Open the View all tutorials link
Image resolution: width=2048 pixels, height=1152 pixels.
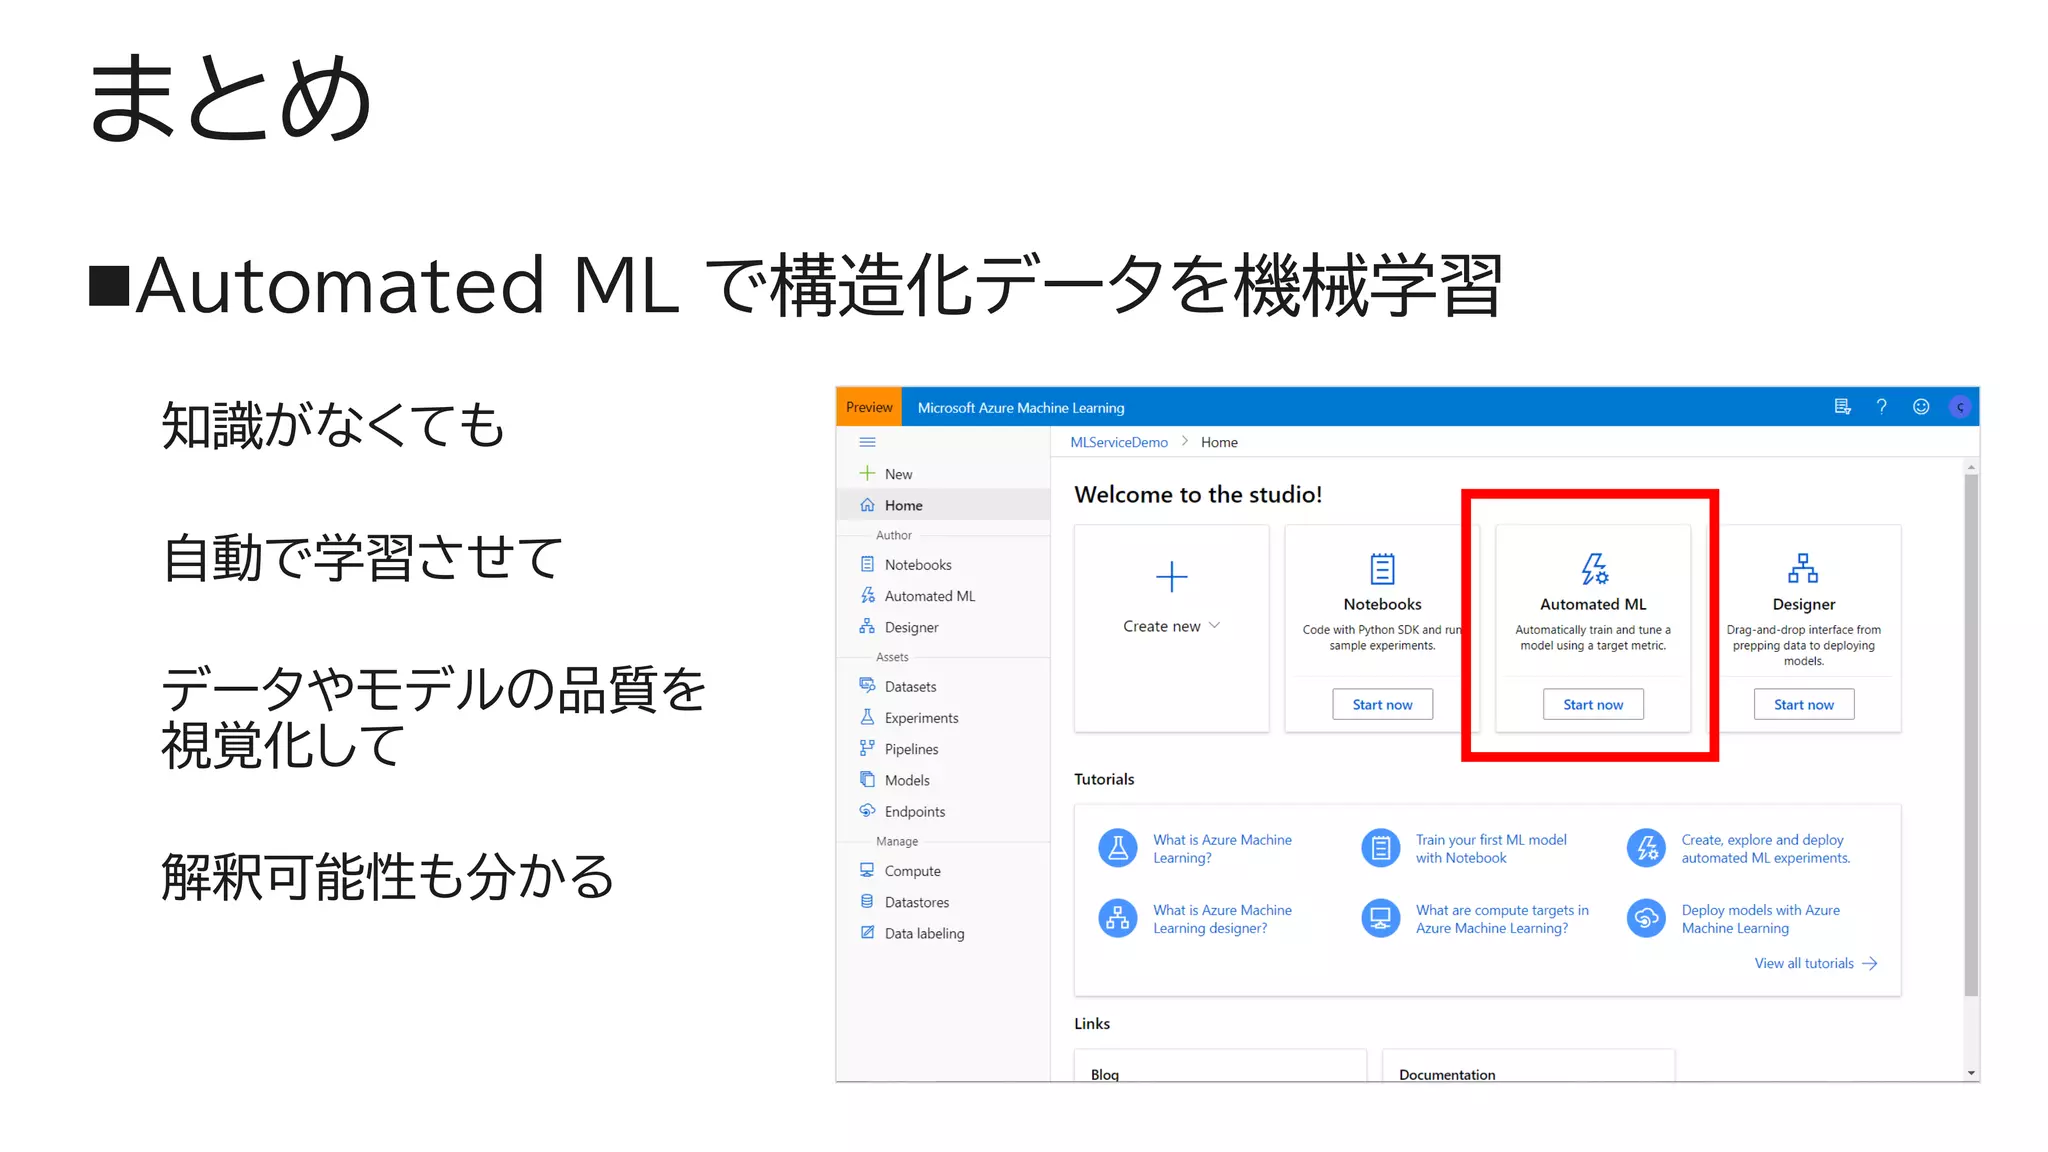pyautogui.click(x=1816, y=963)
